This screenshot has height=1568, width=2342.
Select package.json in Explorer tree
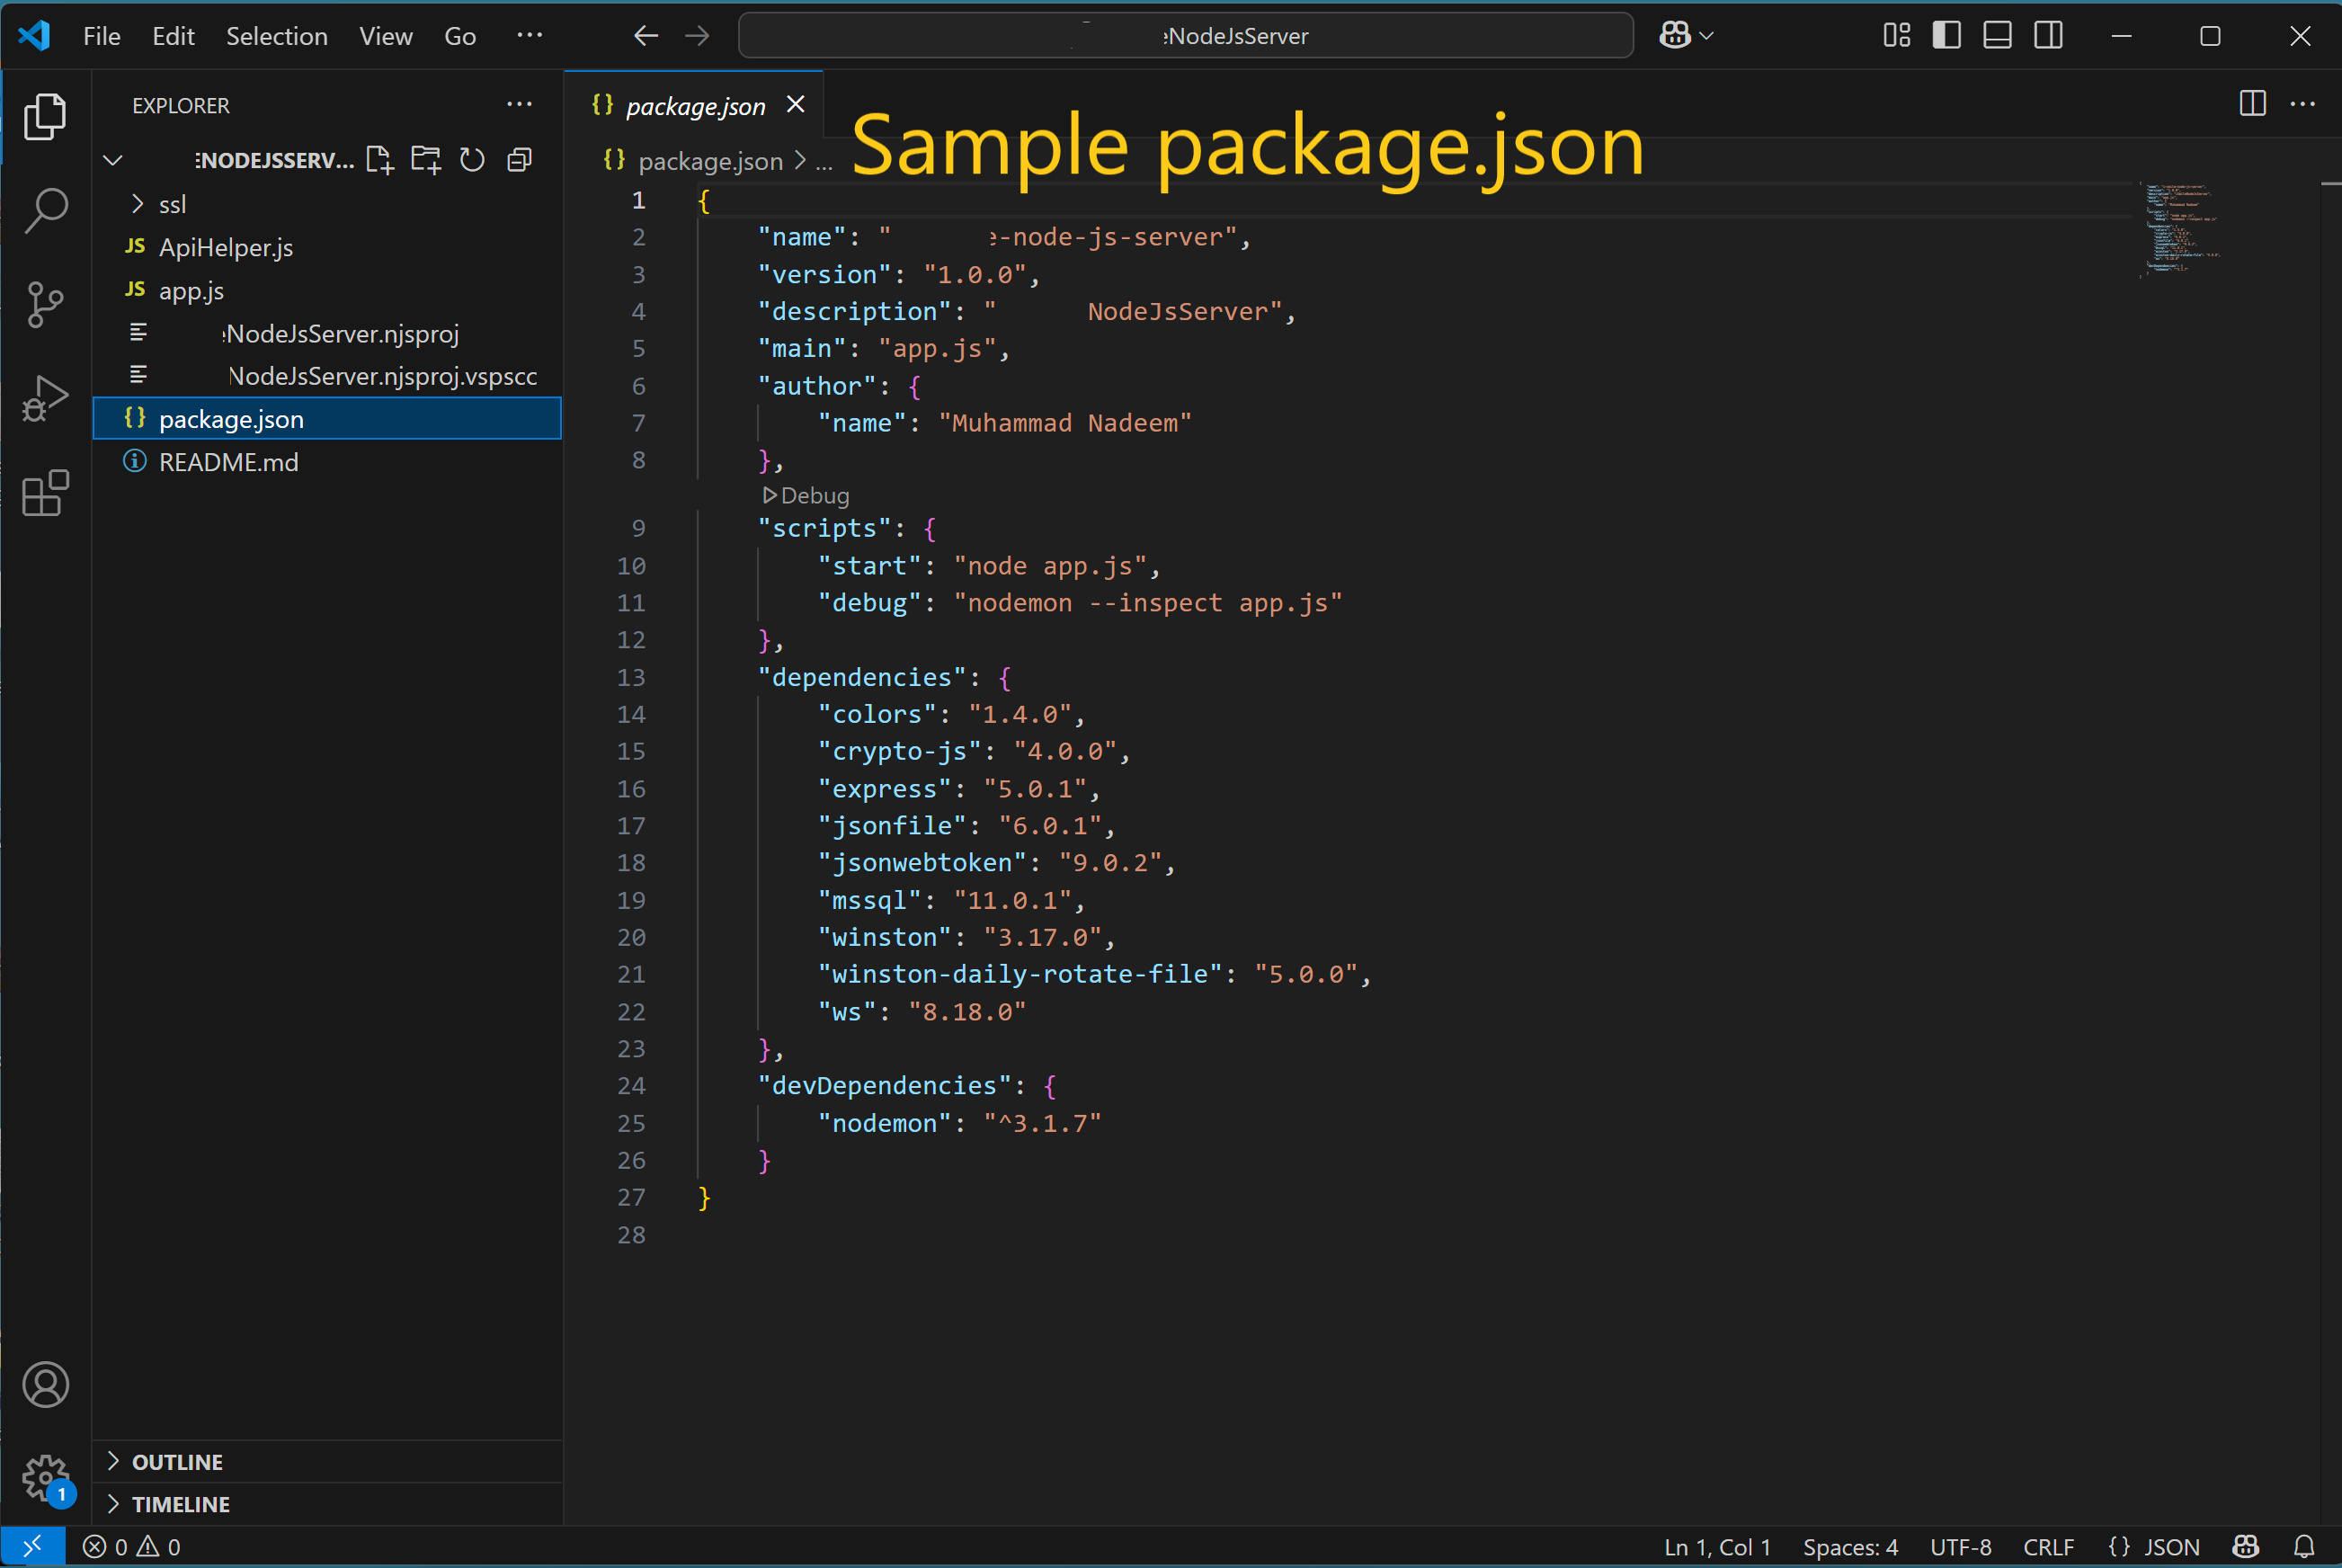coord(327,419)
